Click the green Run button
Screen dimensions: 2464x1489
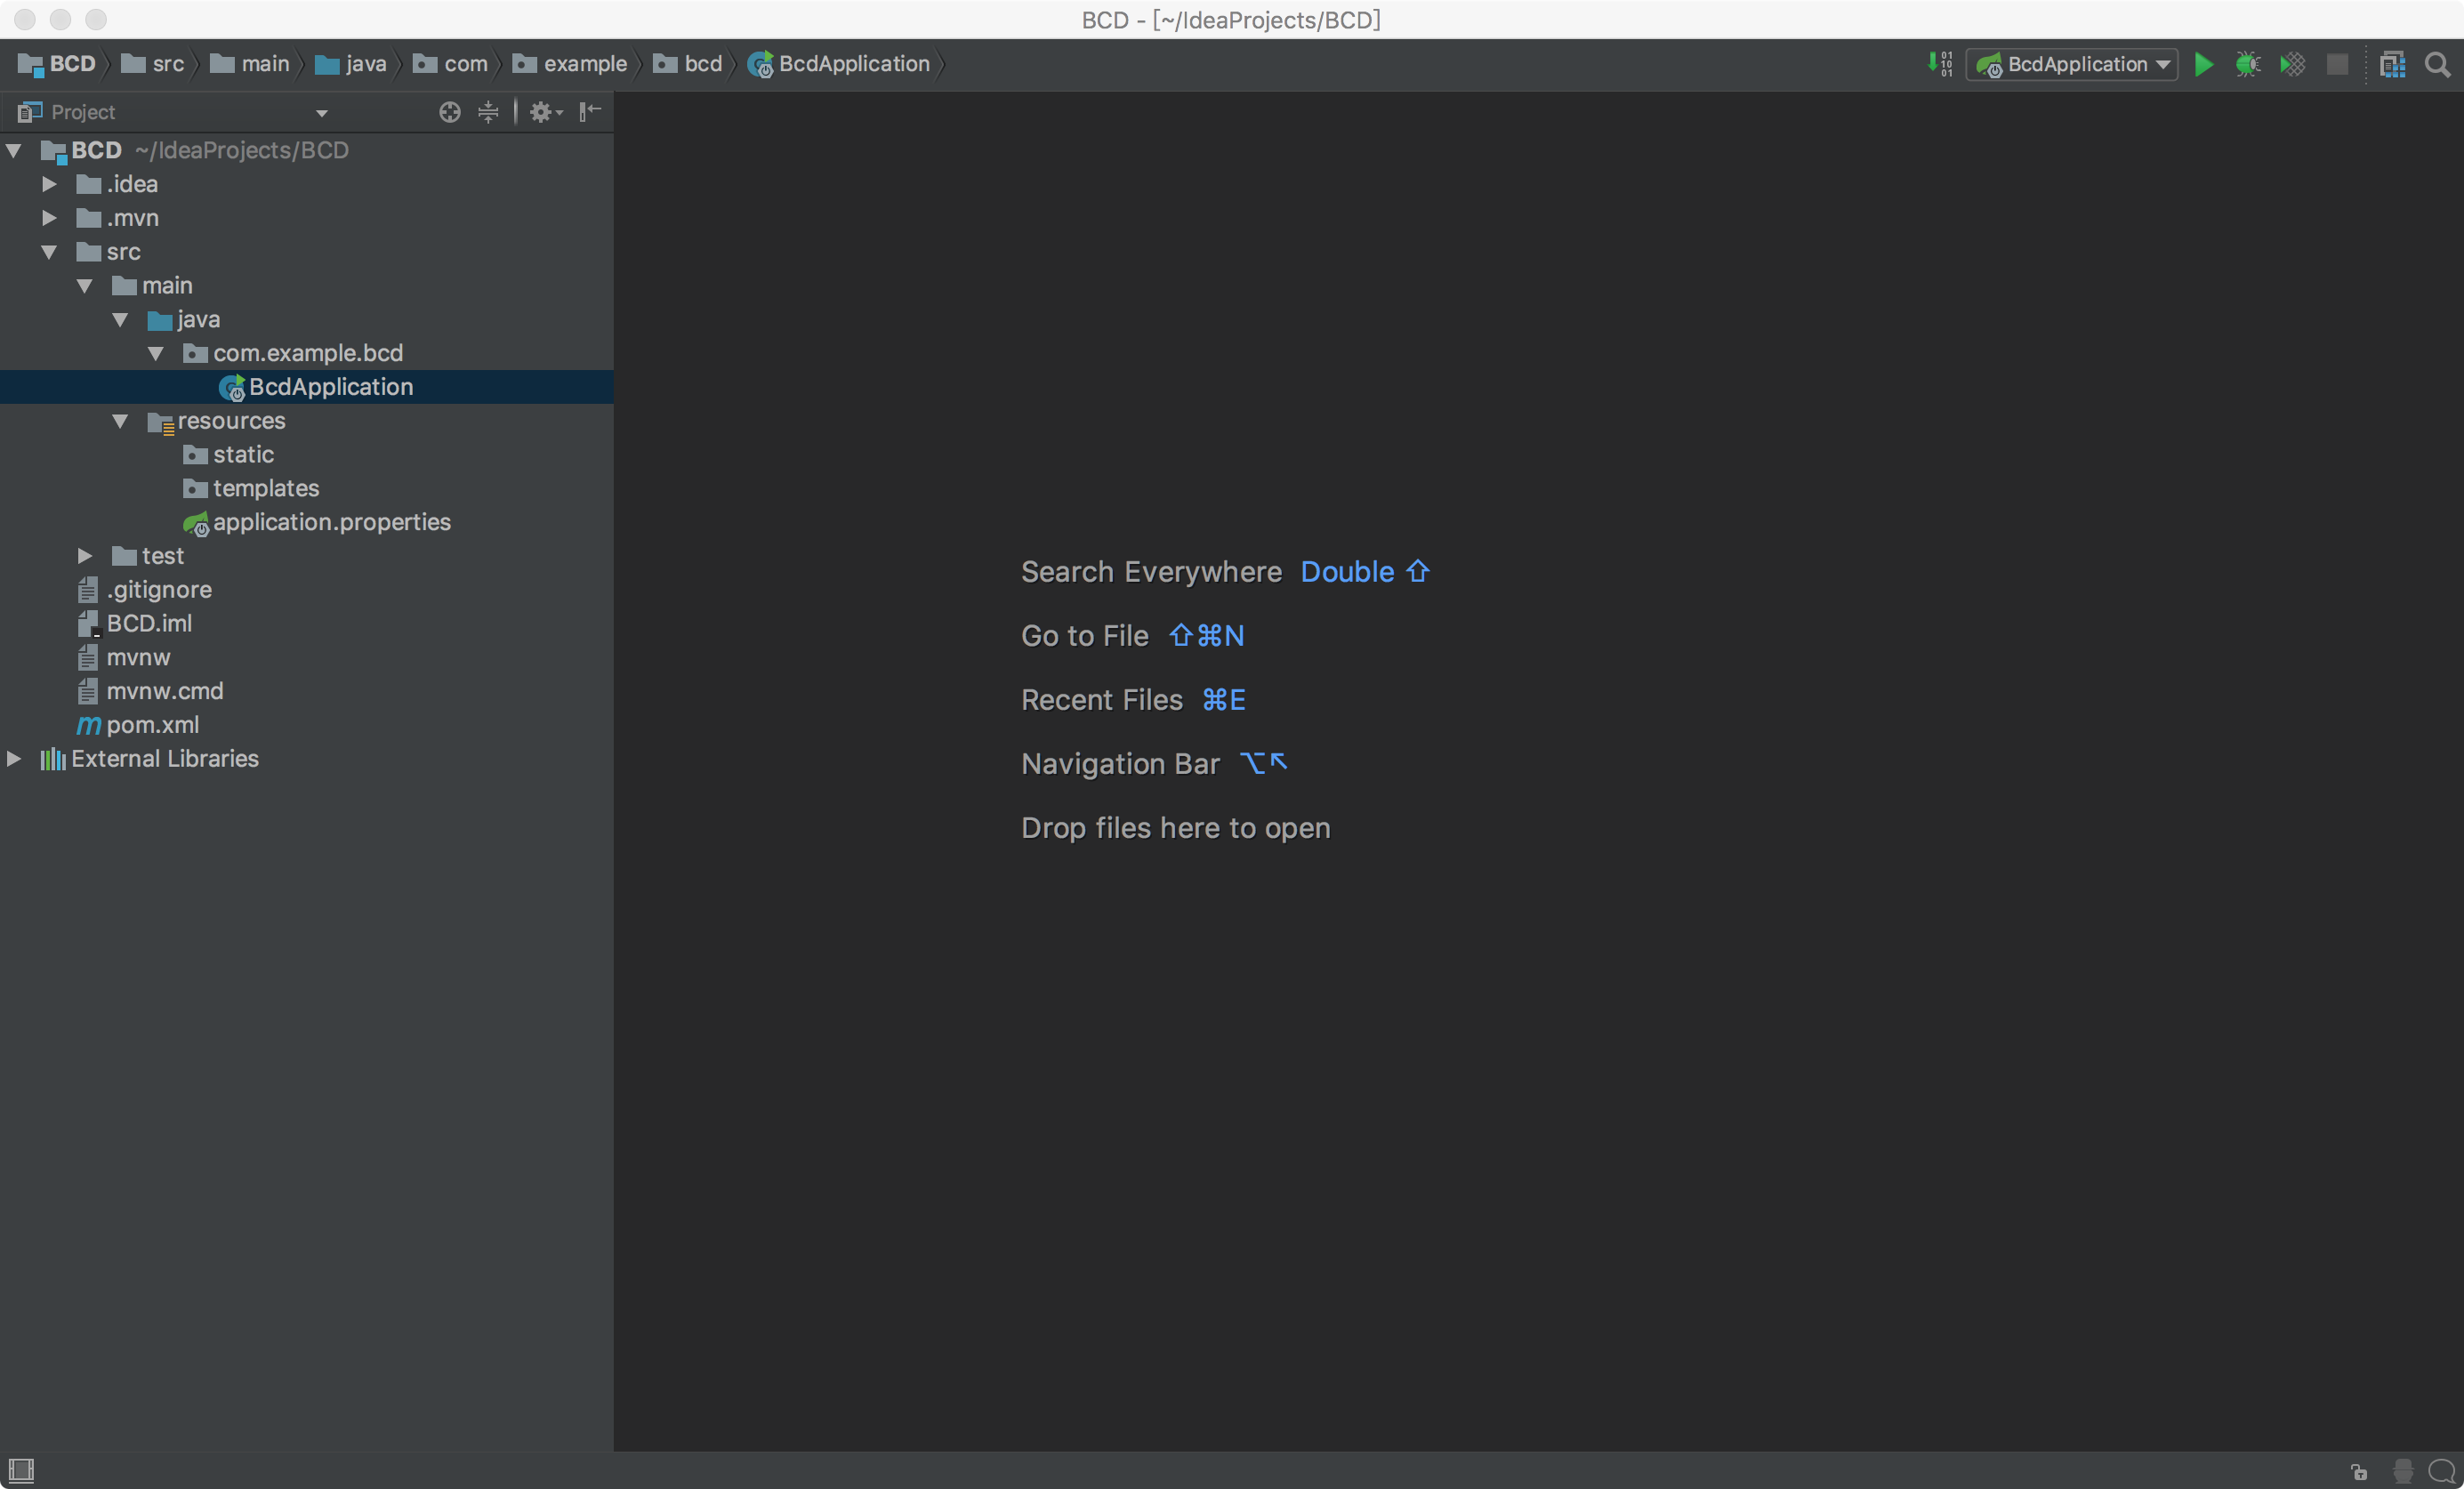pos(2203,65)
